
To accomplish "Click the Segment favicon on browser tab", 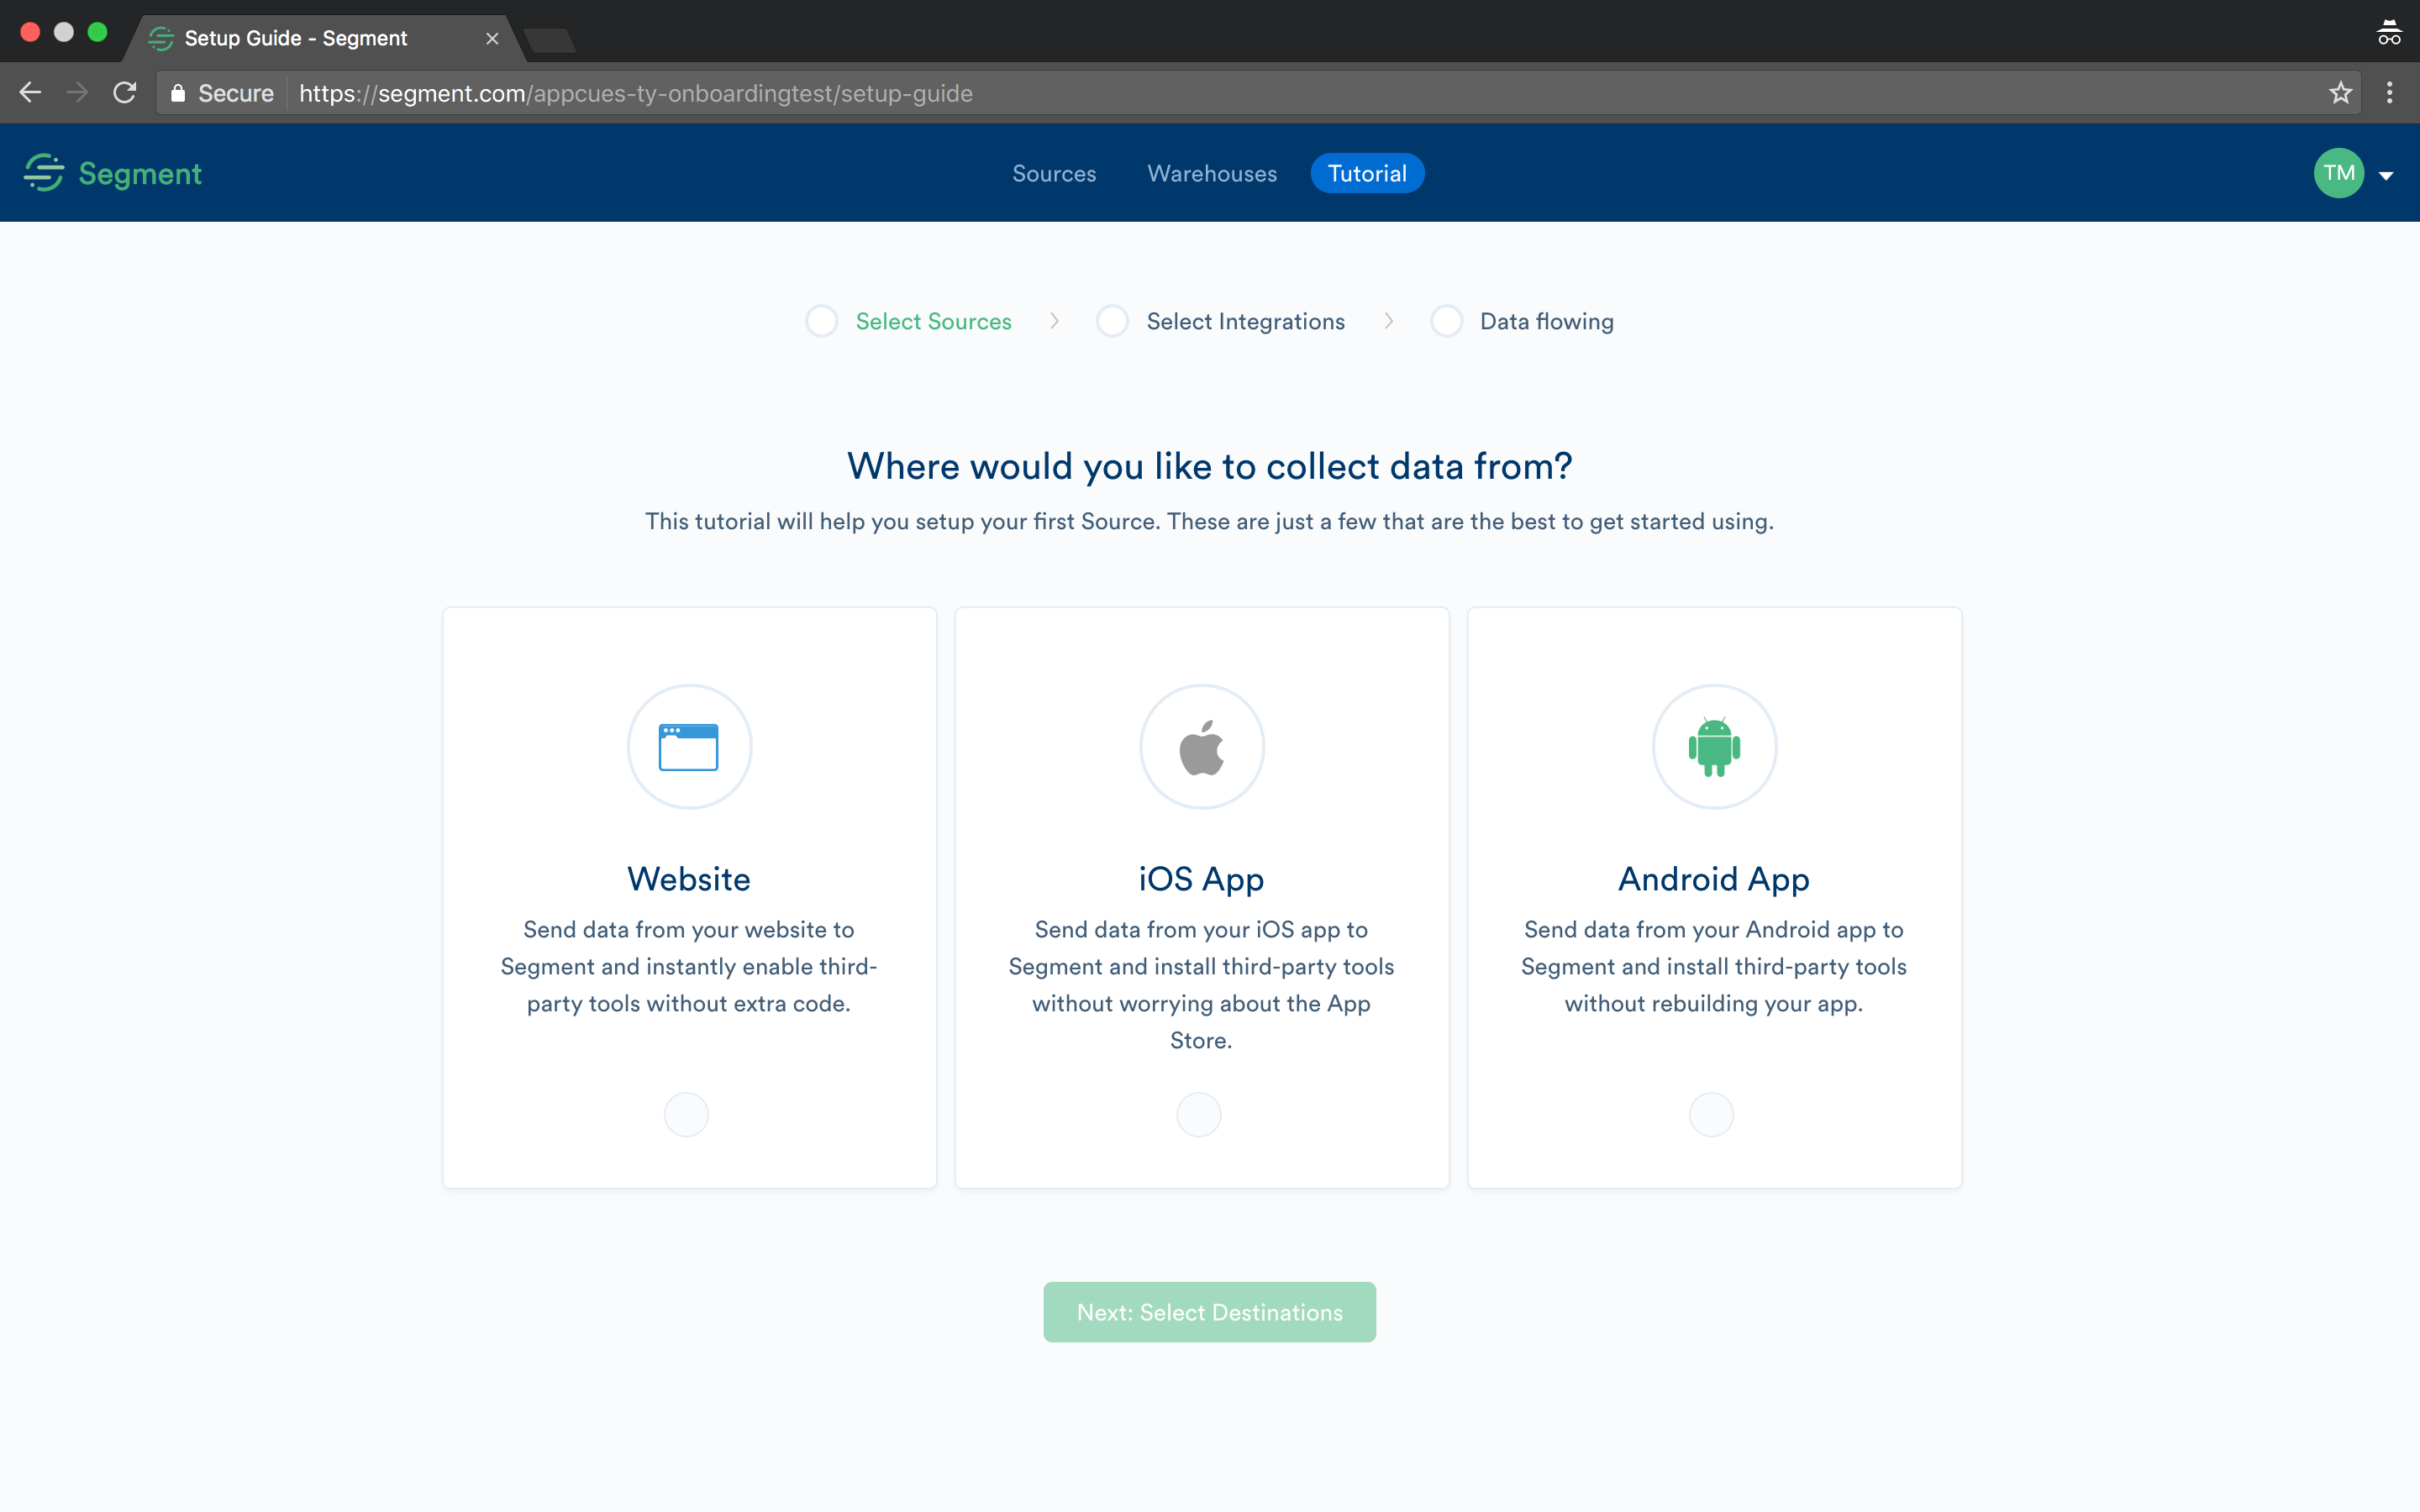I will 161,38.
